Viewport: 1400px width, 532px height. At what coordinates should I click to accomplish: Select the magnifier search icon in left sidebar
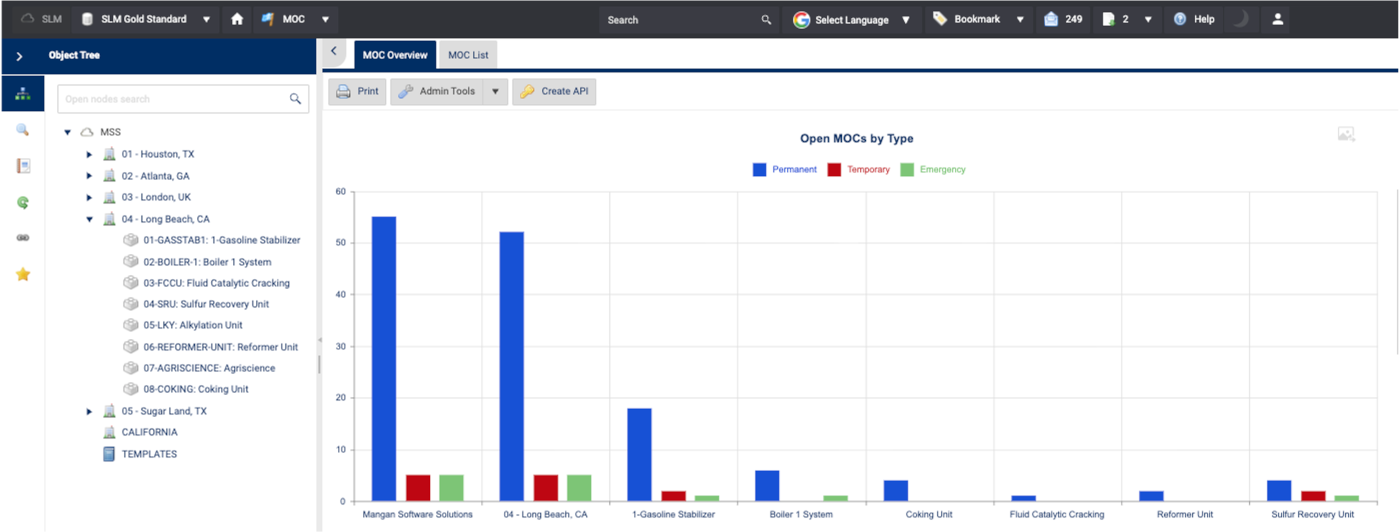23,130
